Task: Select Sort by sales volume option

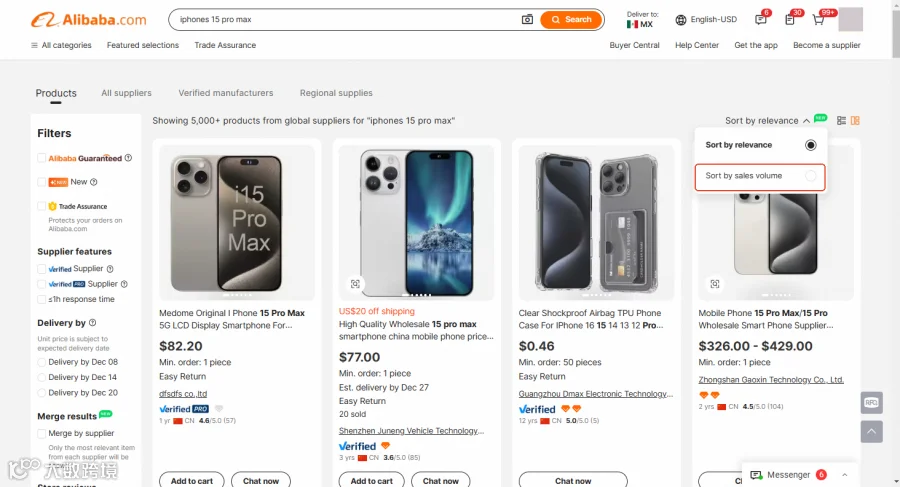Action: click(760, 176)
